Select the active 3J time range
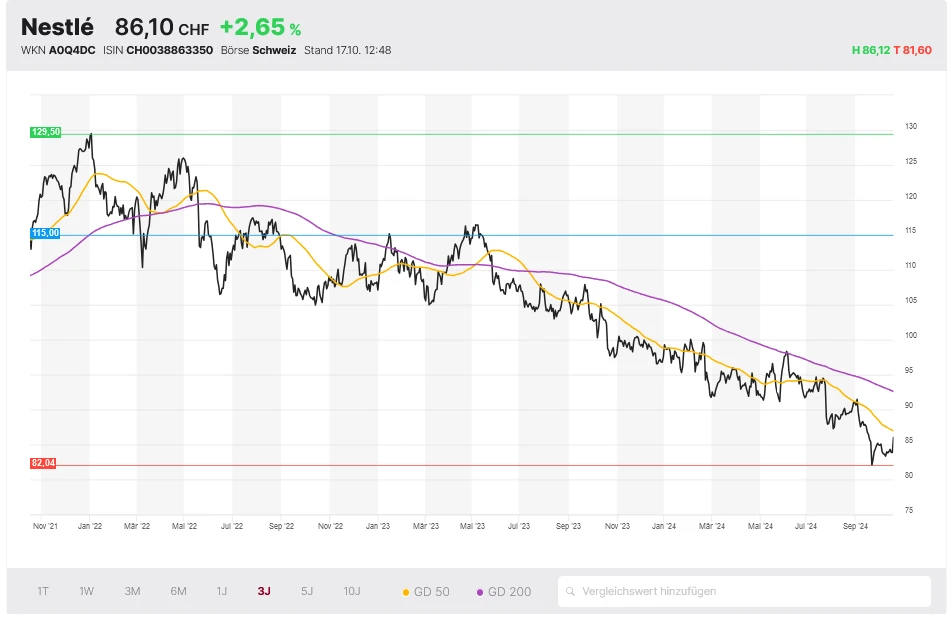The image size is (952, 634). click(264, 591)
